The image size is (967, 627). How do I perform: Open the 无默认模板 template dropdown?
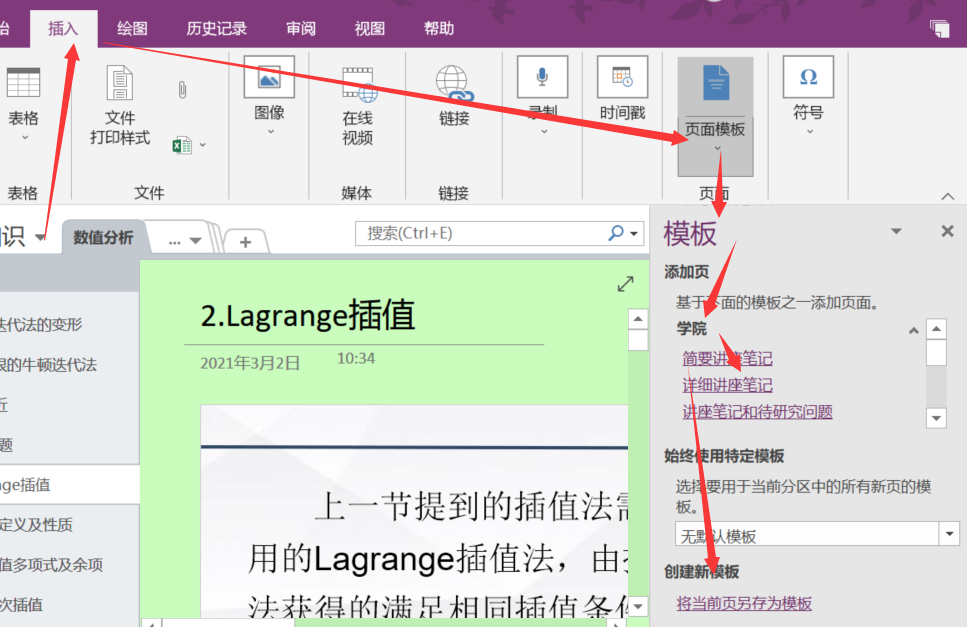947,533
